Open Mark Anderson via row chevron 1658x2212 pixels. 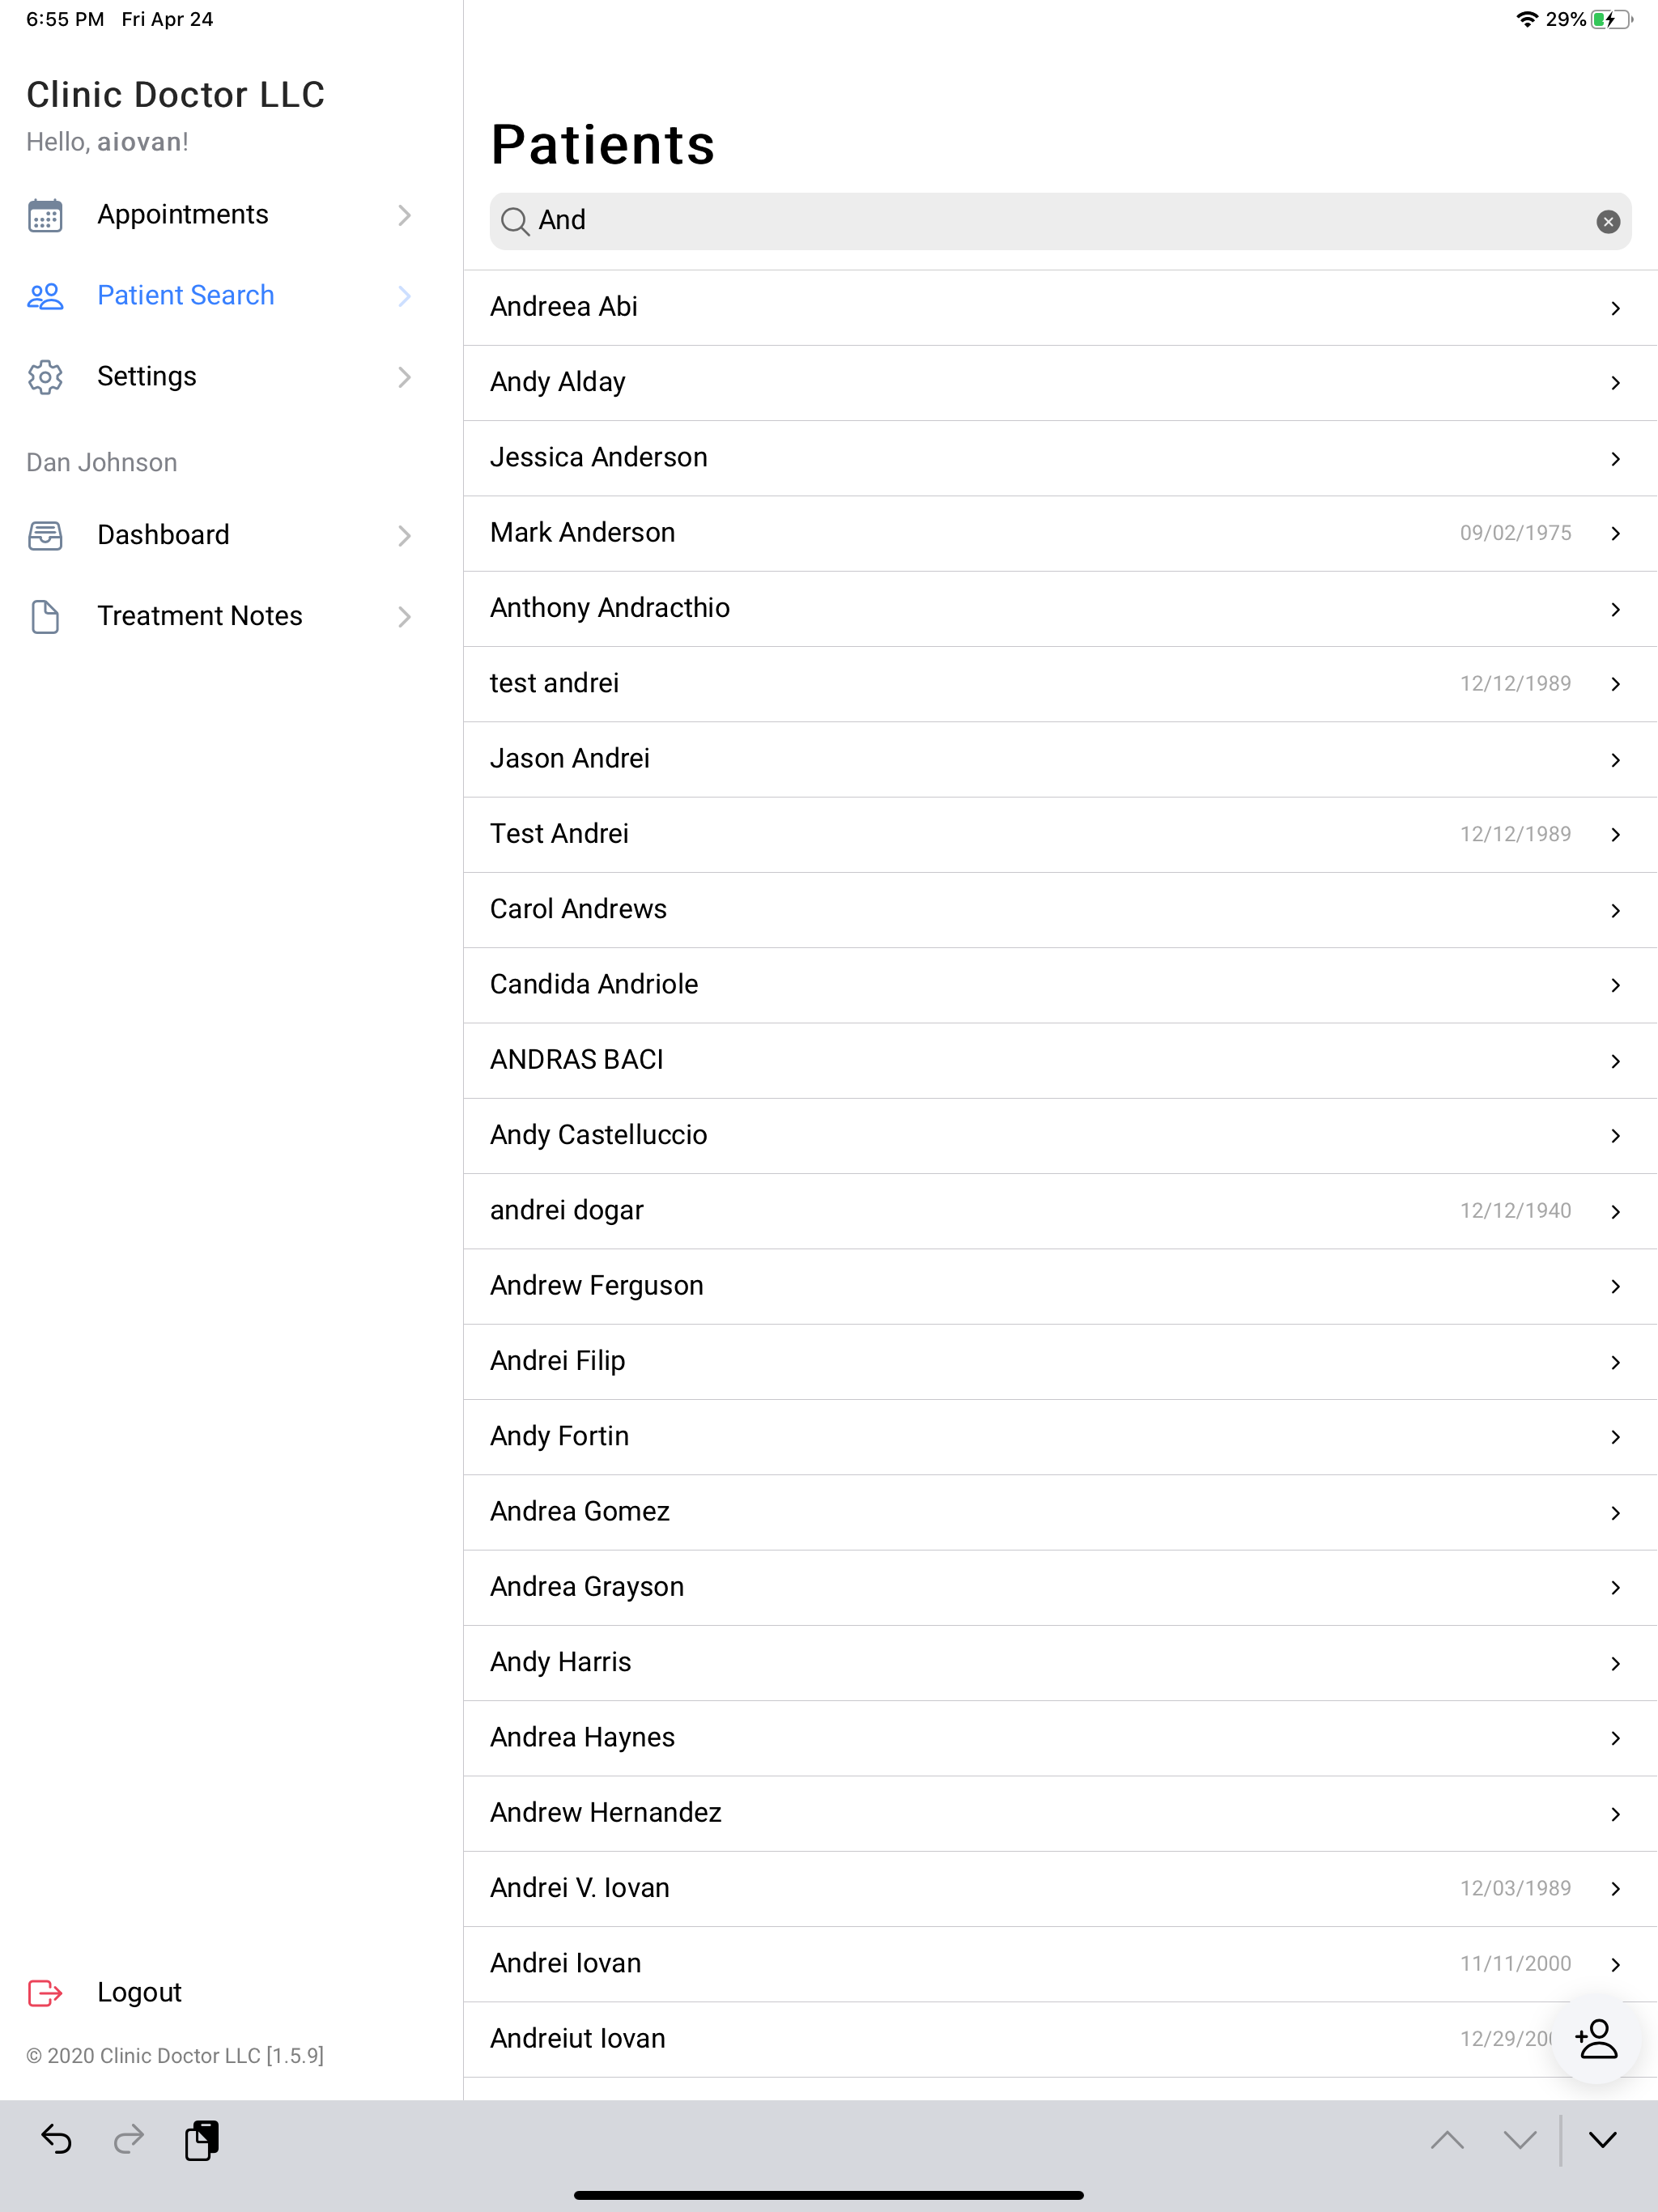click(x=1615, y=534)
